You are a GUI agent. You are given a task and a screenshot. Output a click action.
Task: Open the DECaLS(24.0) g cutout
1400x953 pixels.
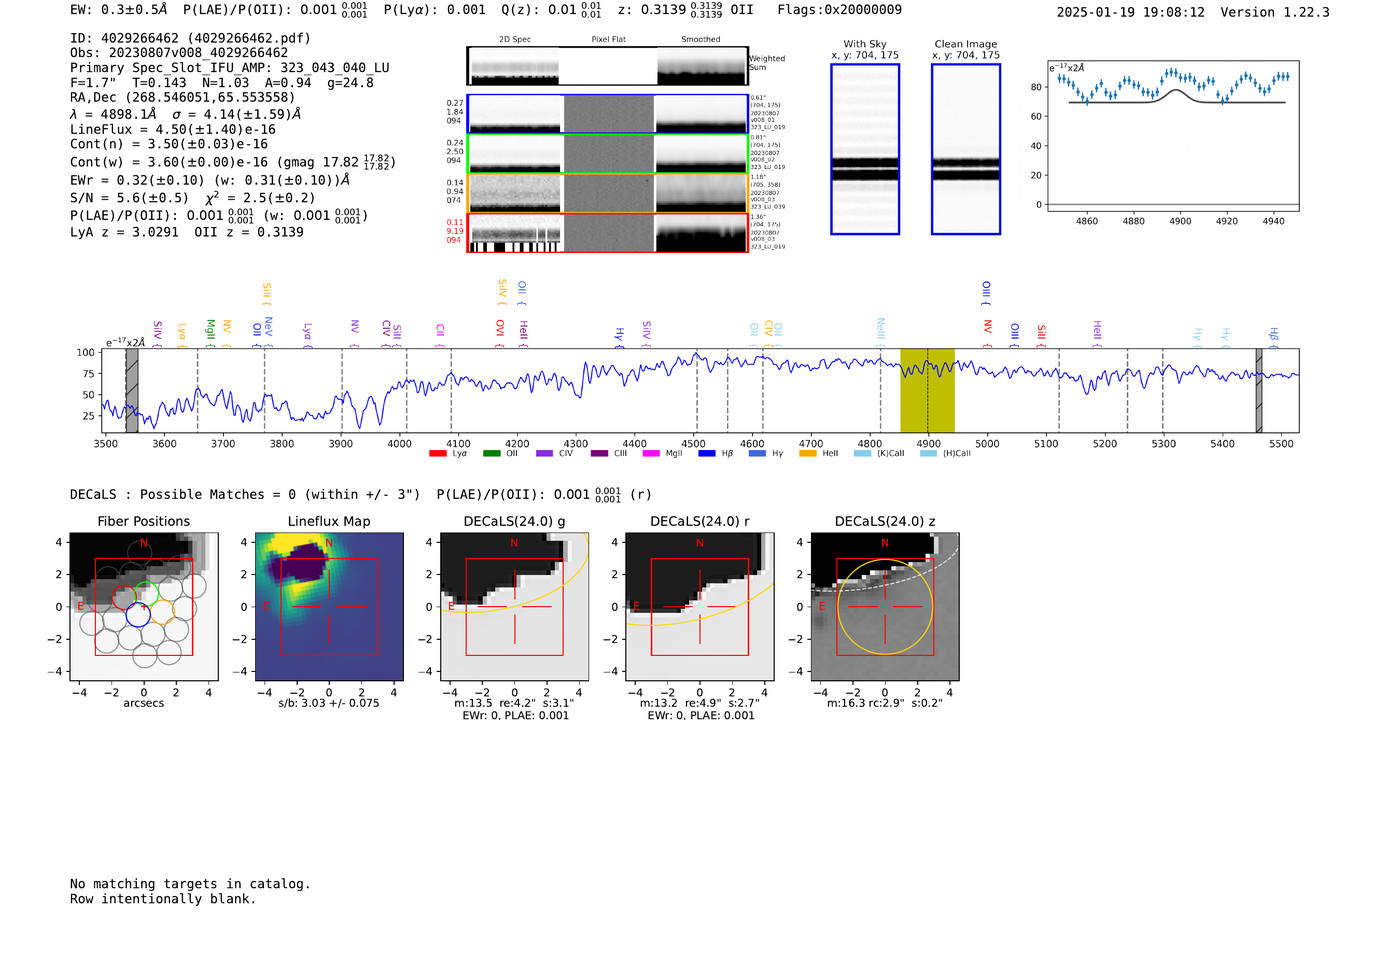[515, 607]
